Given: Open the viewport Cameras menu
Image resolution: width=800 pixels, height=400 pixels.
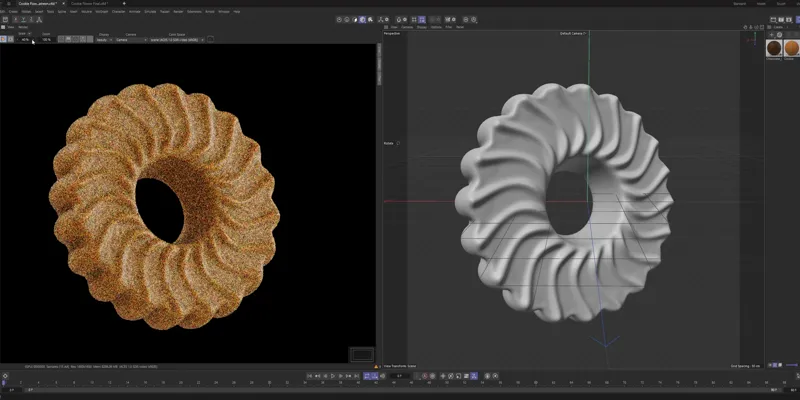Looking at the screenshot, I should click(x=407, y=27).
